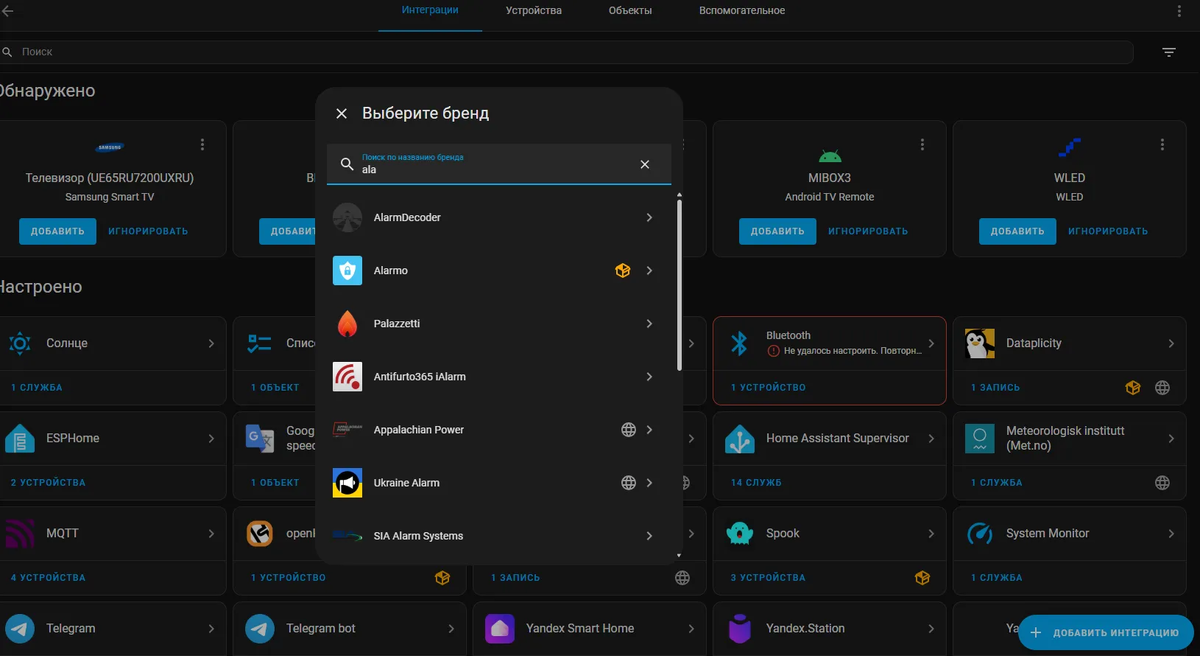Click custom integration box icon on Alarmo row
Screen dimensions: 1200x656
[622, 270]
